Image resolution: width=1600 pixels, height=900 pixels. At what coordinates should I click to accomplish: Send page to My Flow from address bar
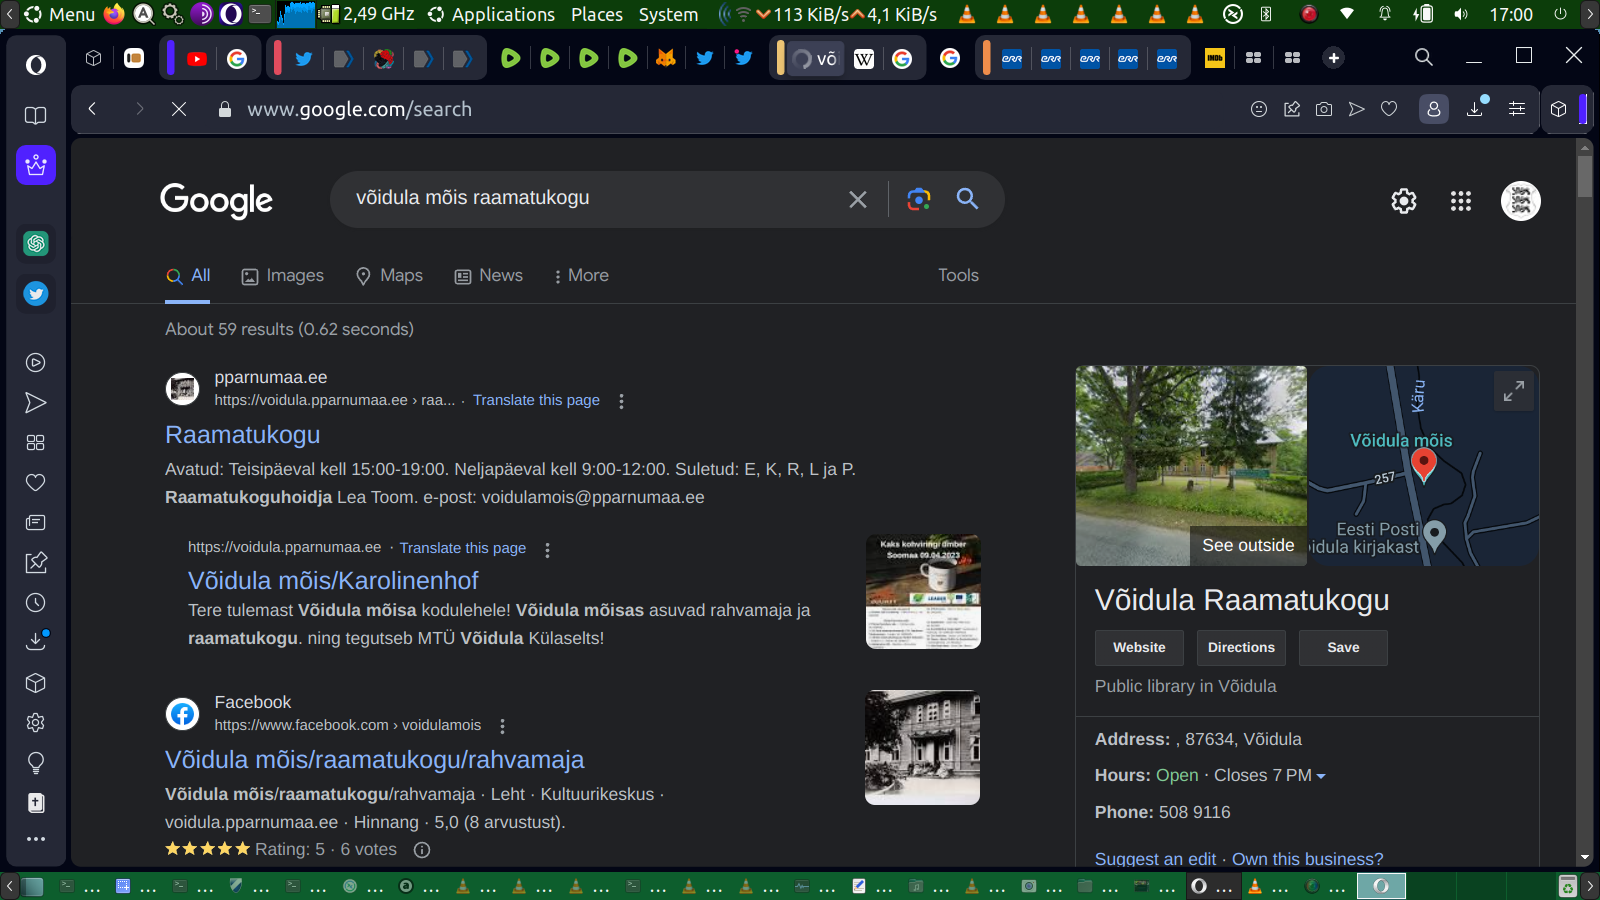pyautogui.click(x=1356, y=109)
